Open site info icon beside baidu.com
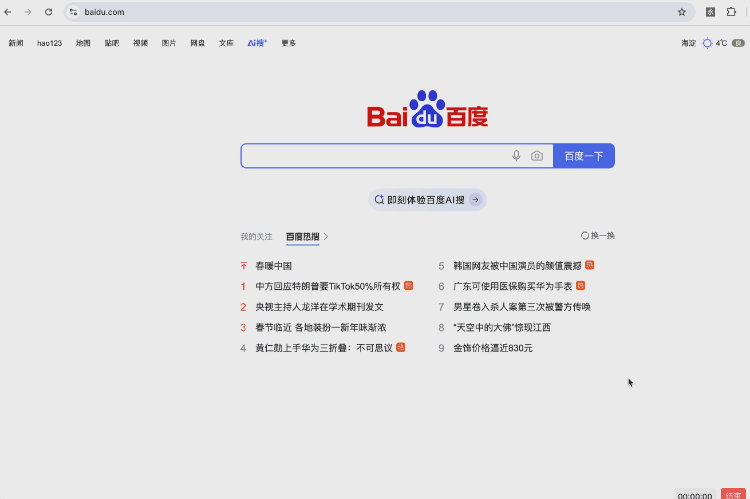This screenshot has width=750, height=499. point(73,12)
